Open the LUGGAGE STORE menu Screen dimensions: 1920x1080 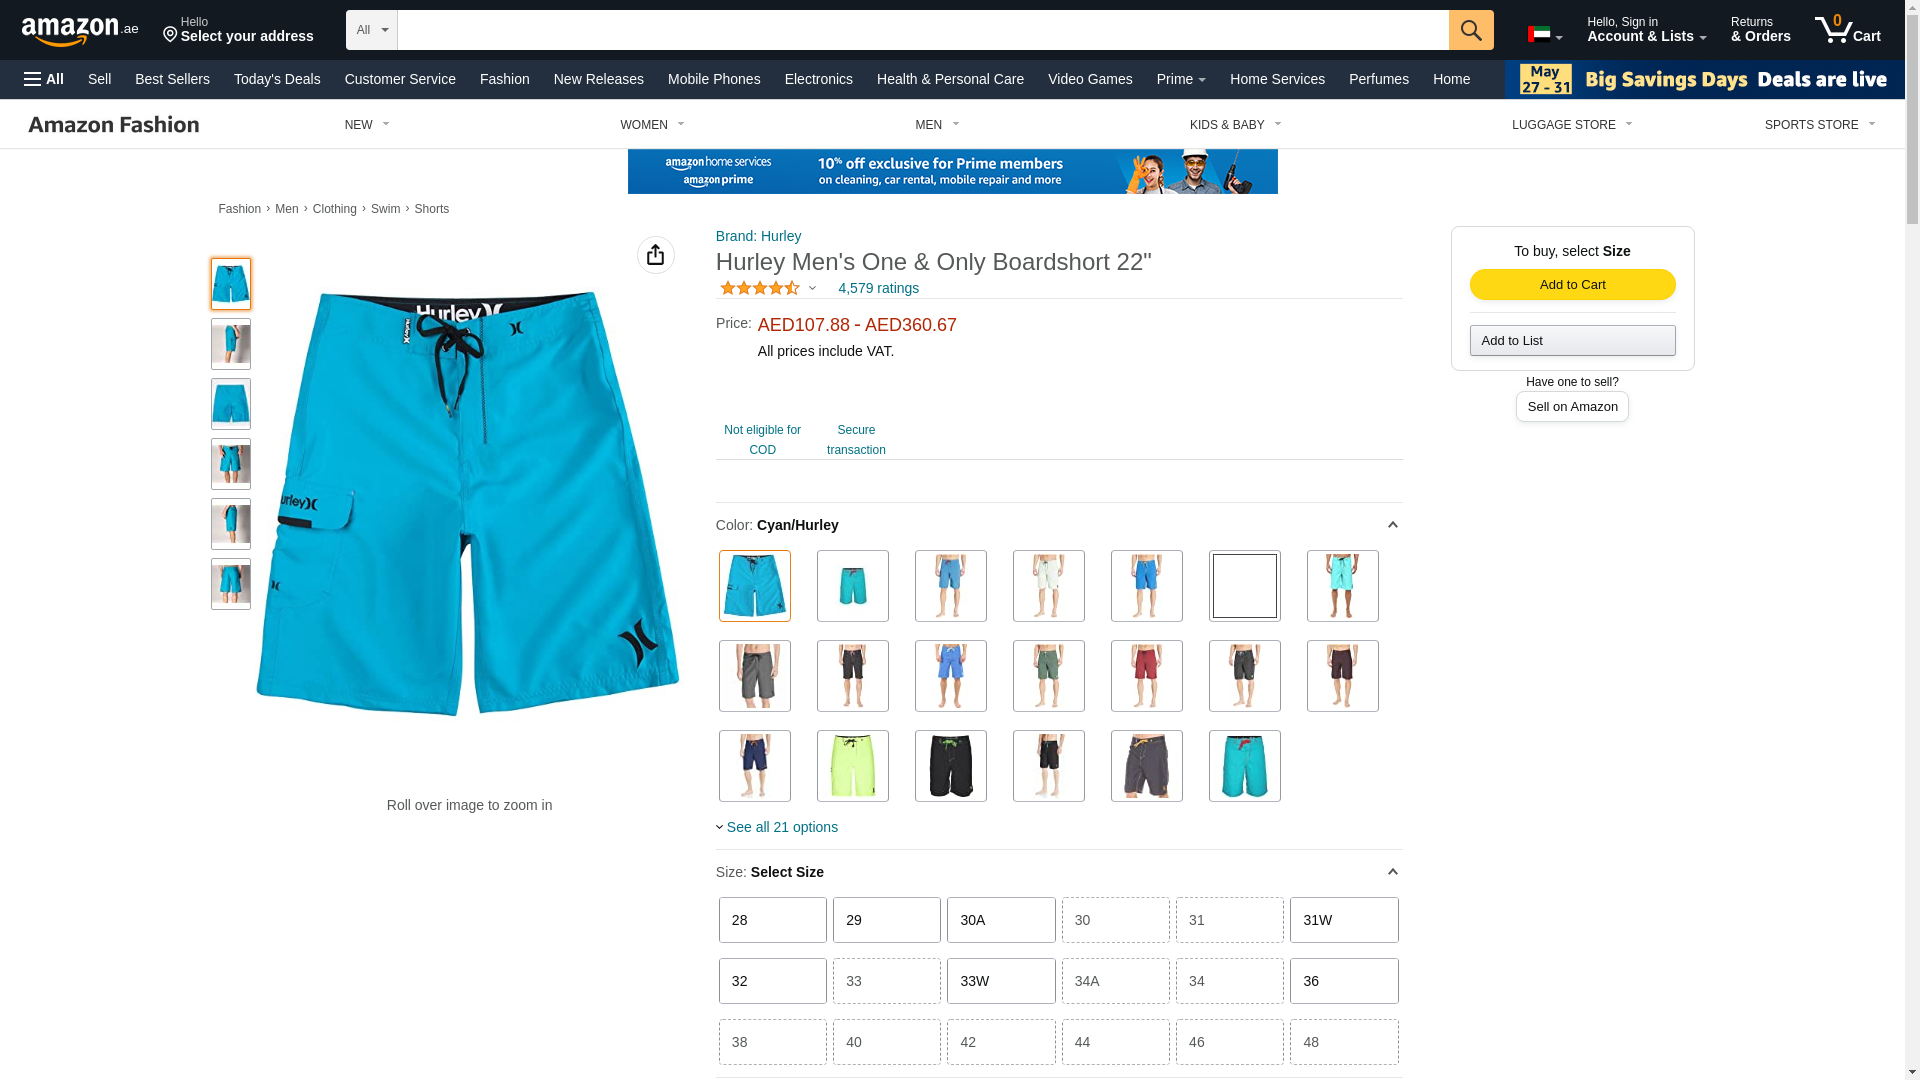click(x=1571, y=125)
